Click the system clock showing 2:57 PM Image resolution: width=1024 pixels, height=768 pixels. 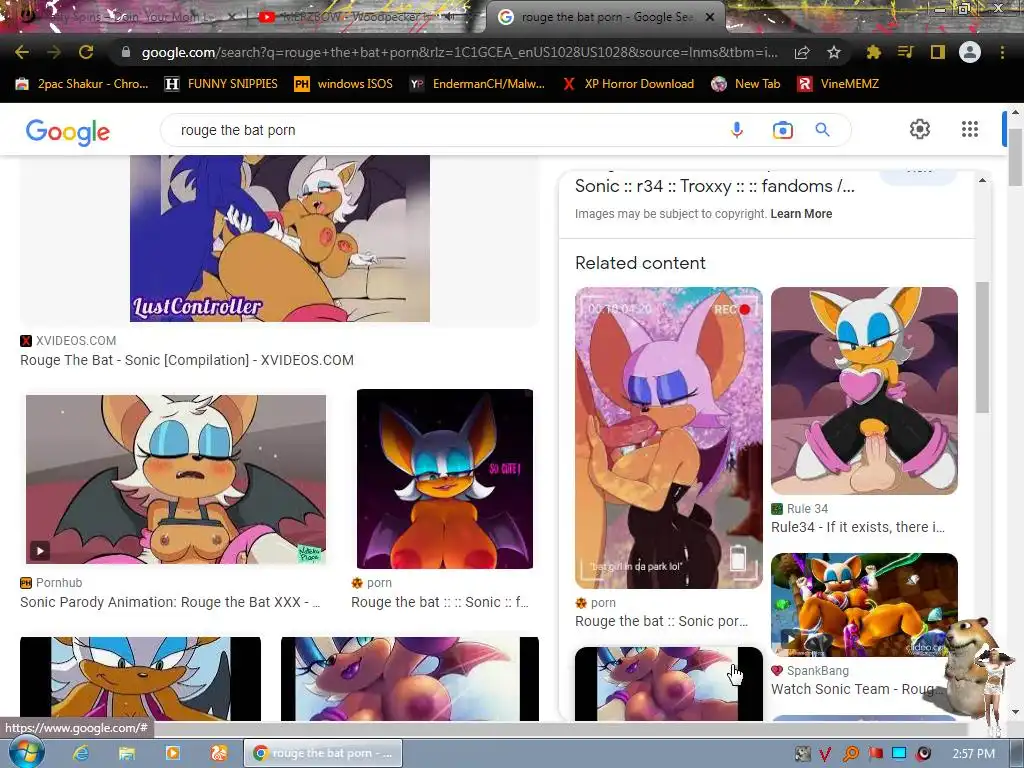pos(974,754)
